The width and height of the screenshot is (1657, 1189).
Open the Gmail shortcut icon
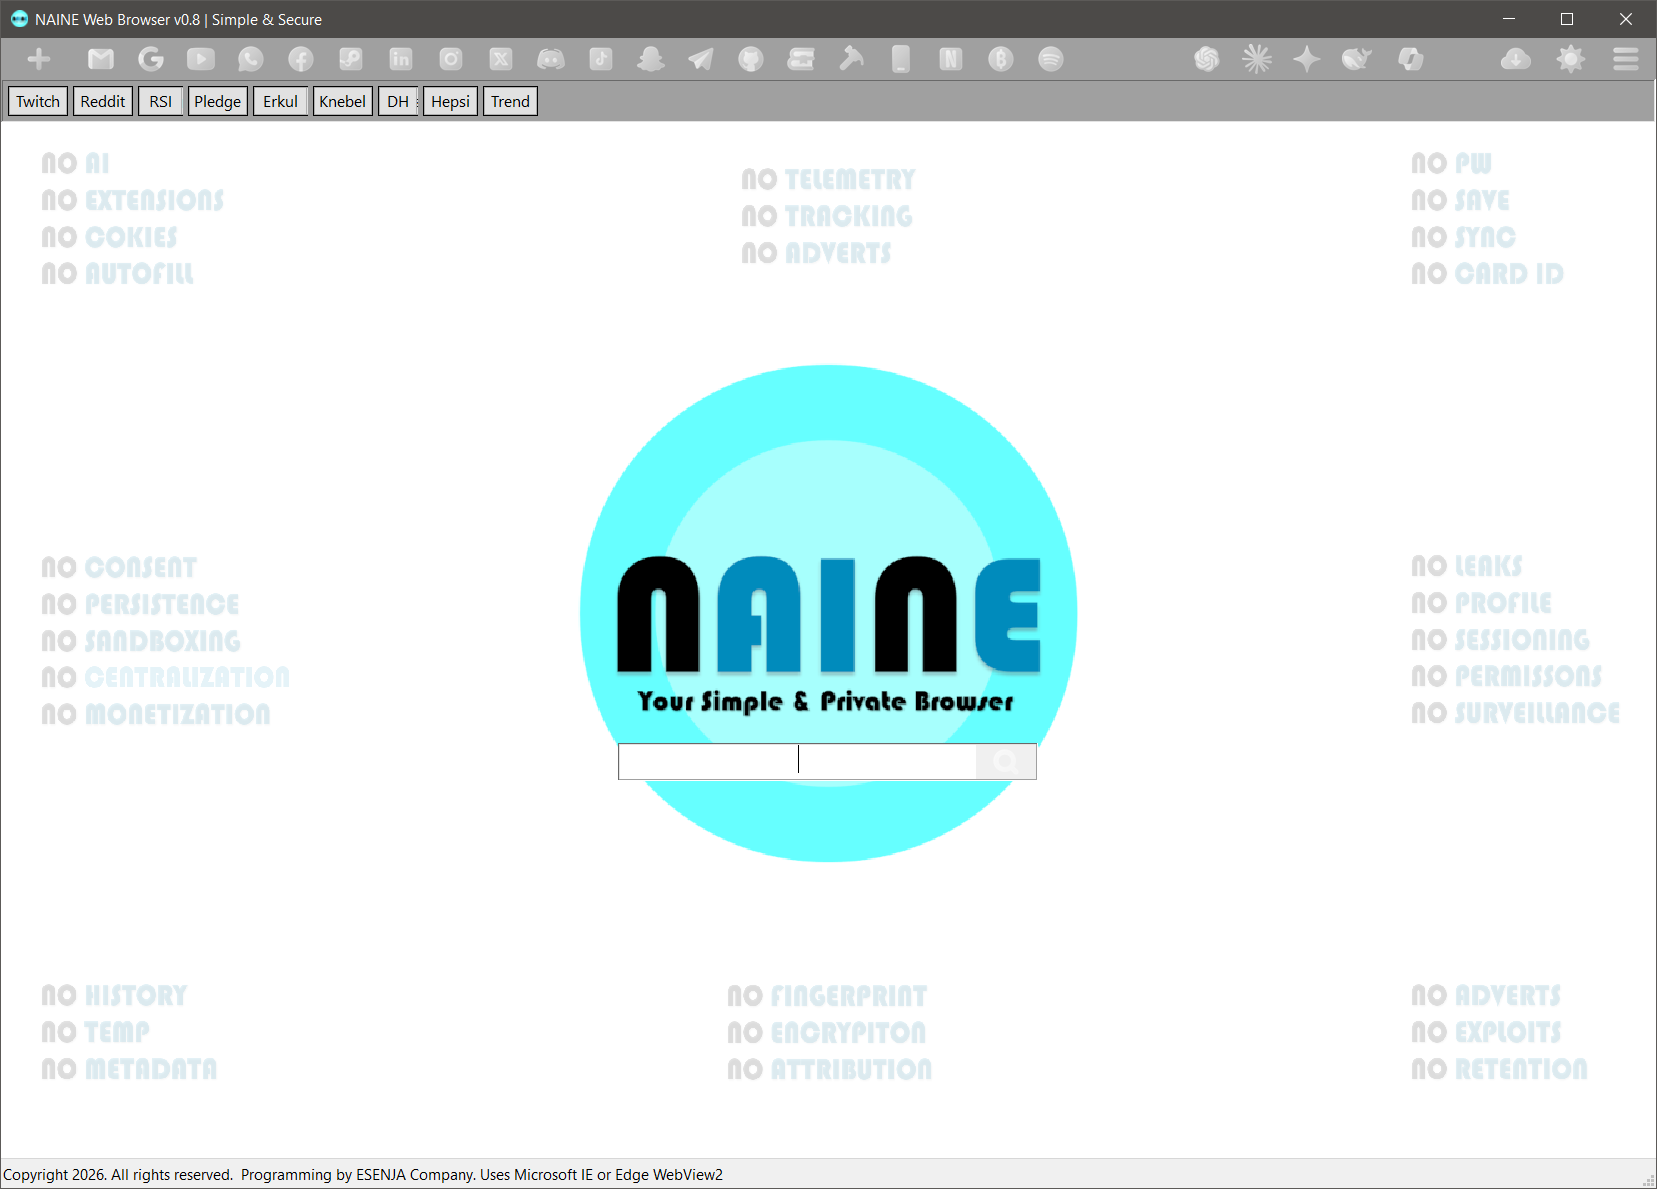point(101,59)
